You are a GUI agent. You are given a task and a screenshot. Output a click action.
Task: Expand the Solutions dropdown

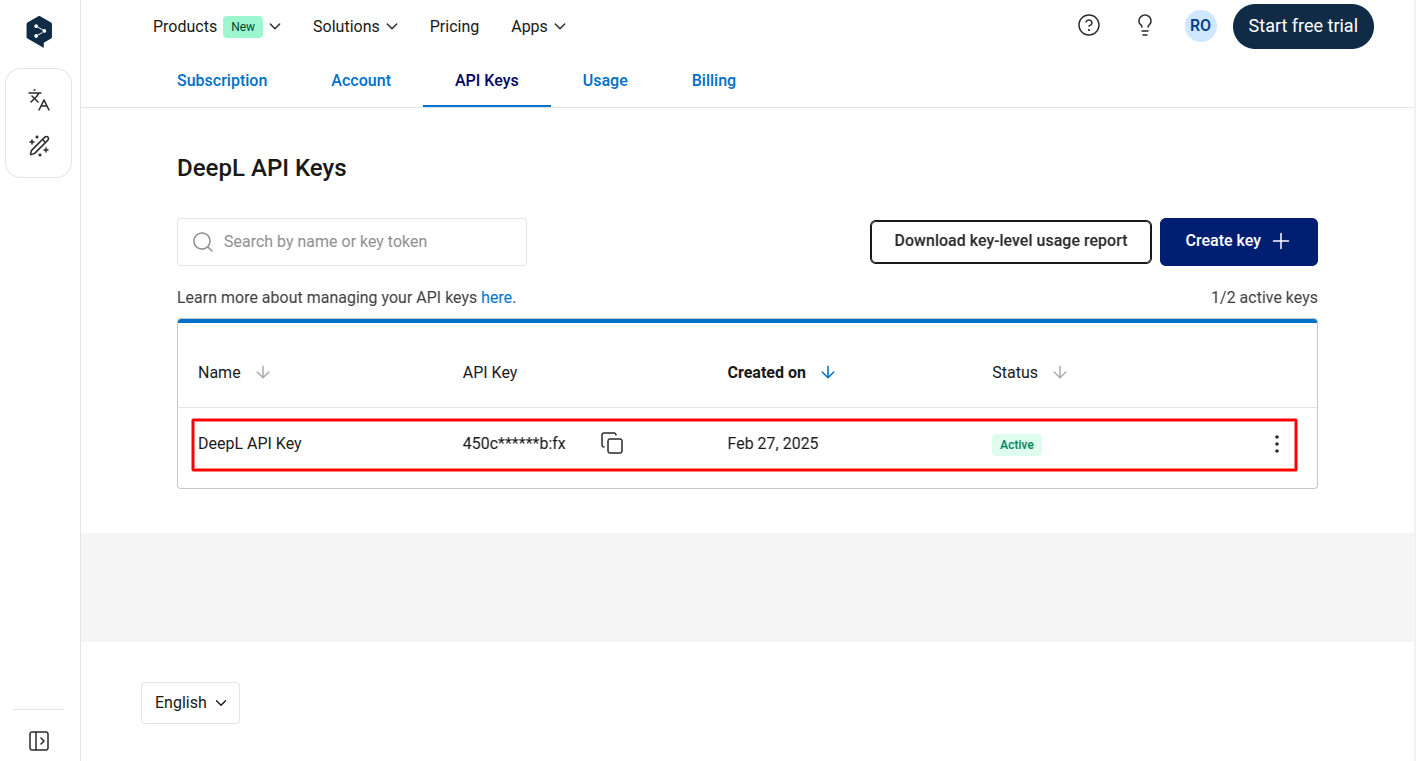pos(355,26)
